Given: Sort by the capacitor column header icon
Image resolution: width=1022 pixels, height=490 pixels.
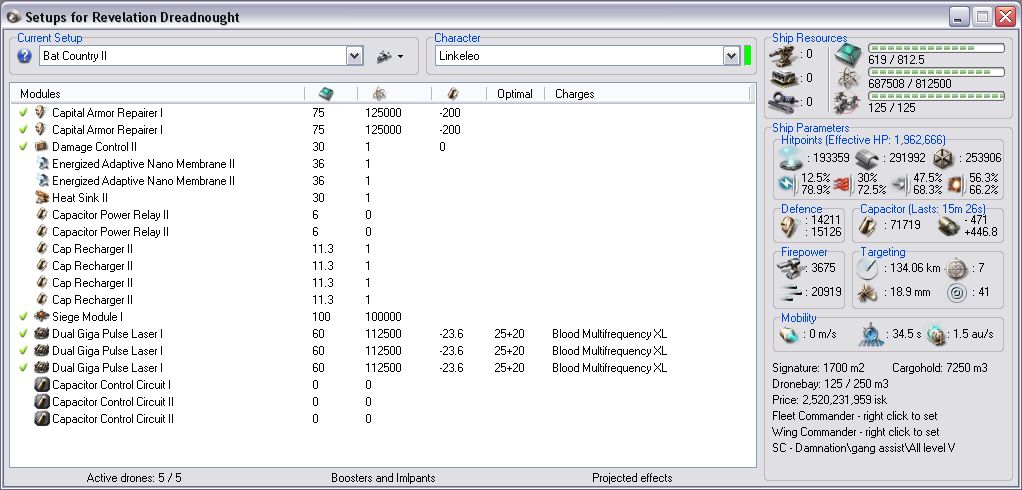Looking at the screenshot, I should click(453, 94).
